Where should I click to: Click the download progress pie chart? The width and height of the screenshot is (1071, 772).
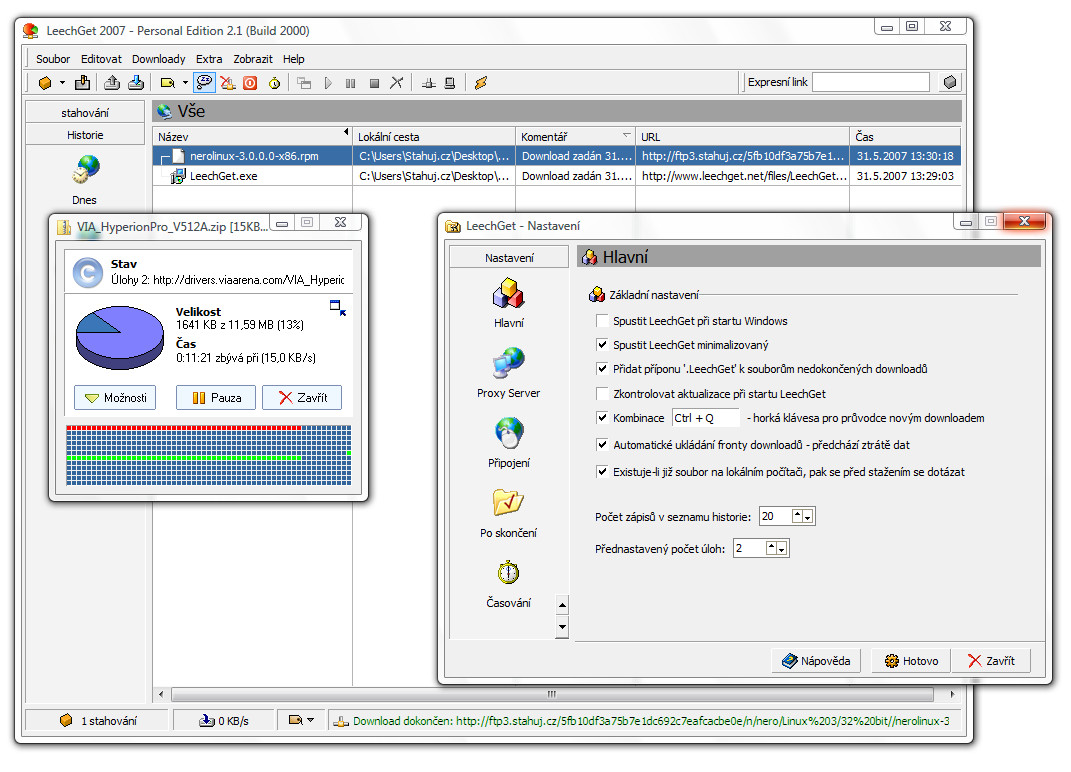click(120, 337)
